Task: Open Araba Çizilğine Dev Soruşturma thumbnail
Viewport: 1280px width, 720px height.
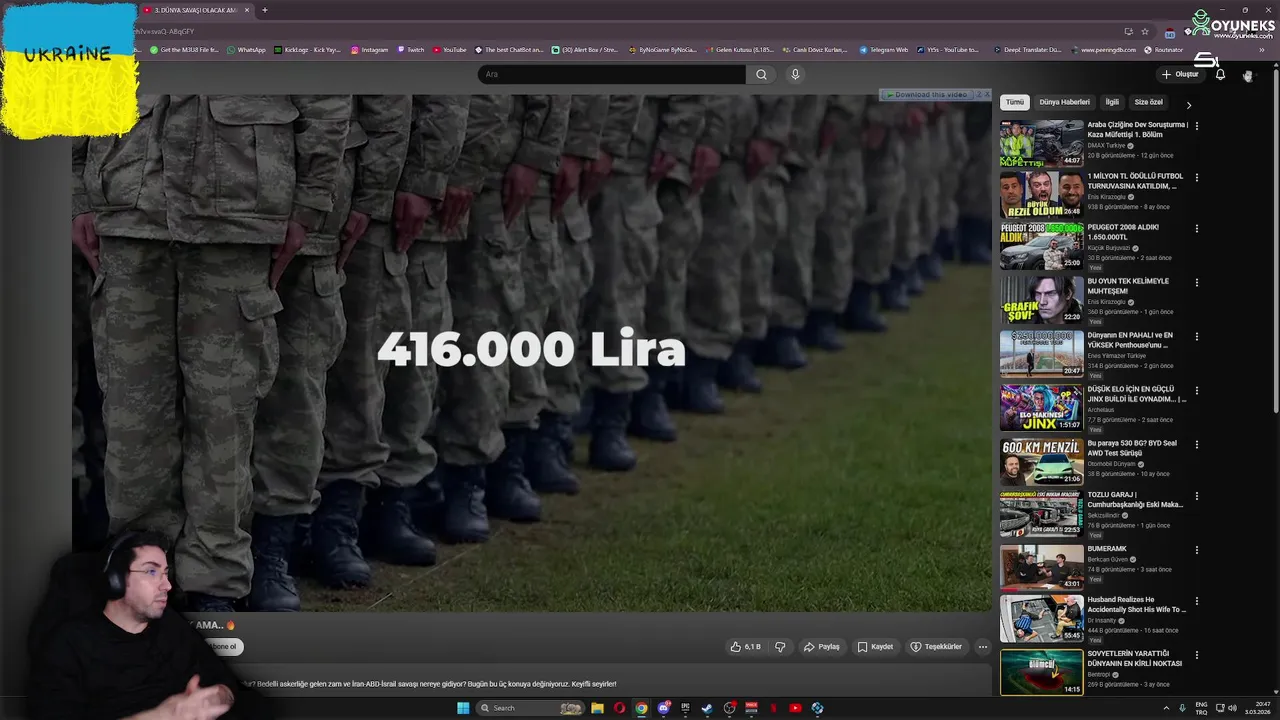Action: coord(1041,143)
